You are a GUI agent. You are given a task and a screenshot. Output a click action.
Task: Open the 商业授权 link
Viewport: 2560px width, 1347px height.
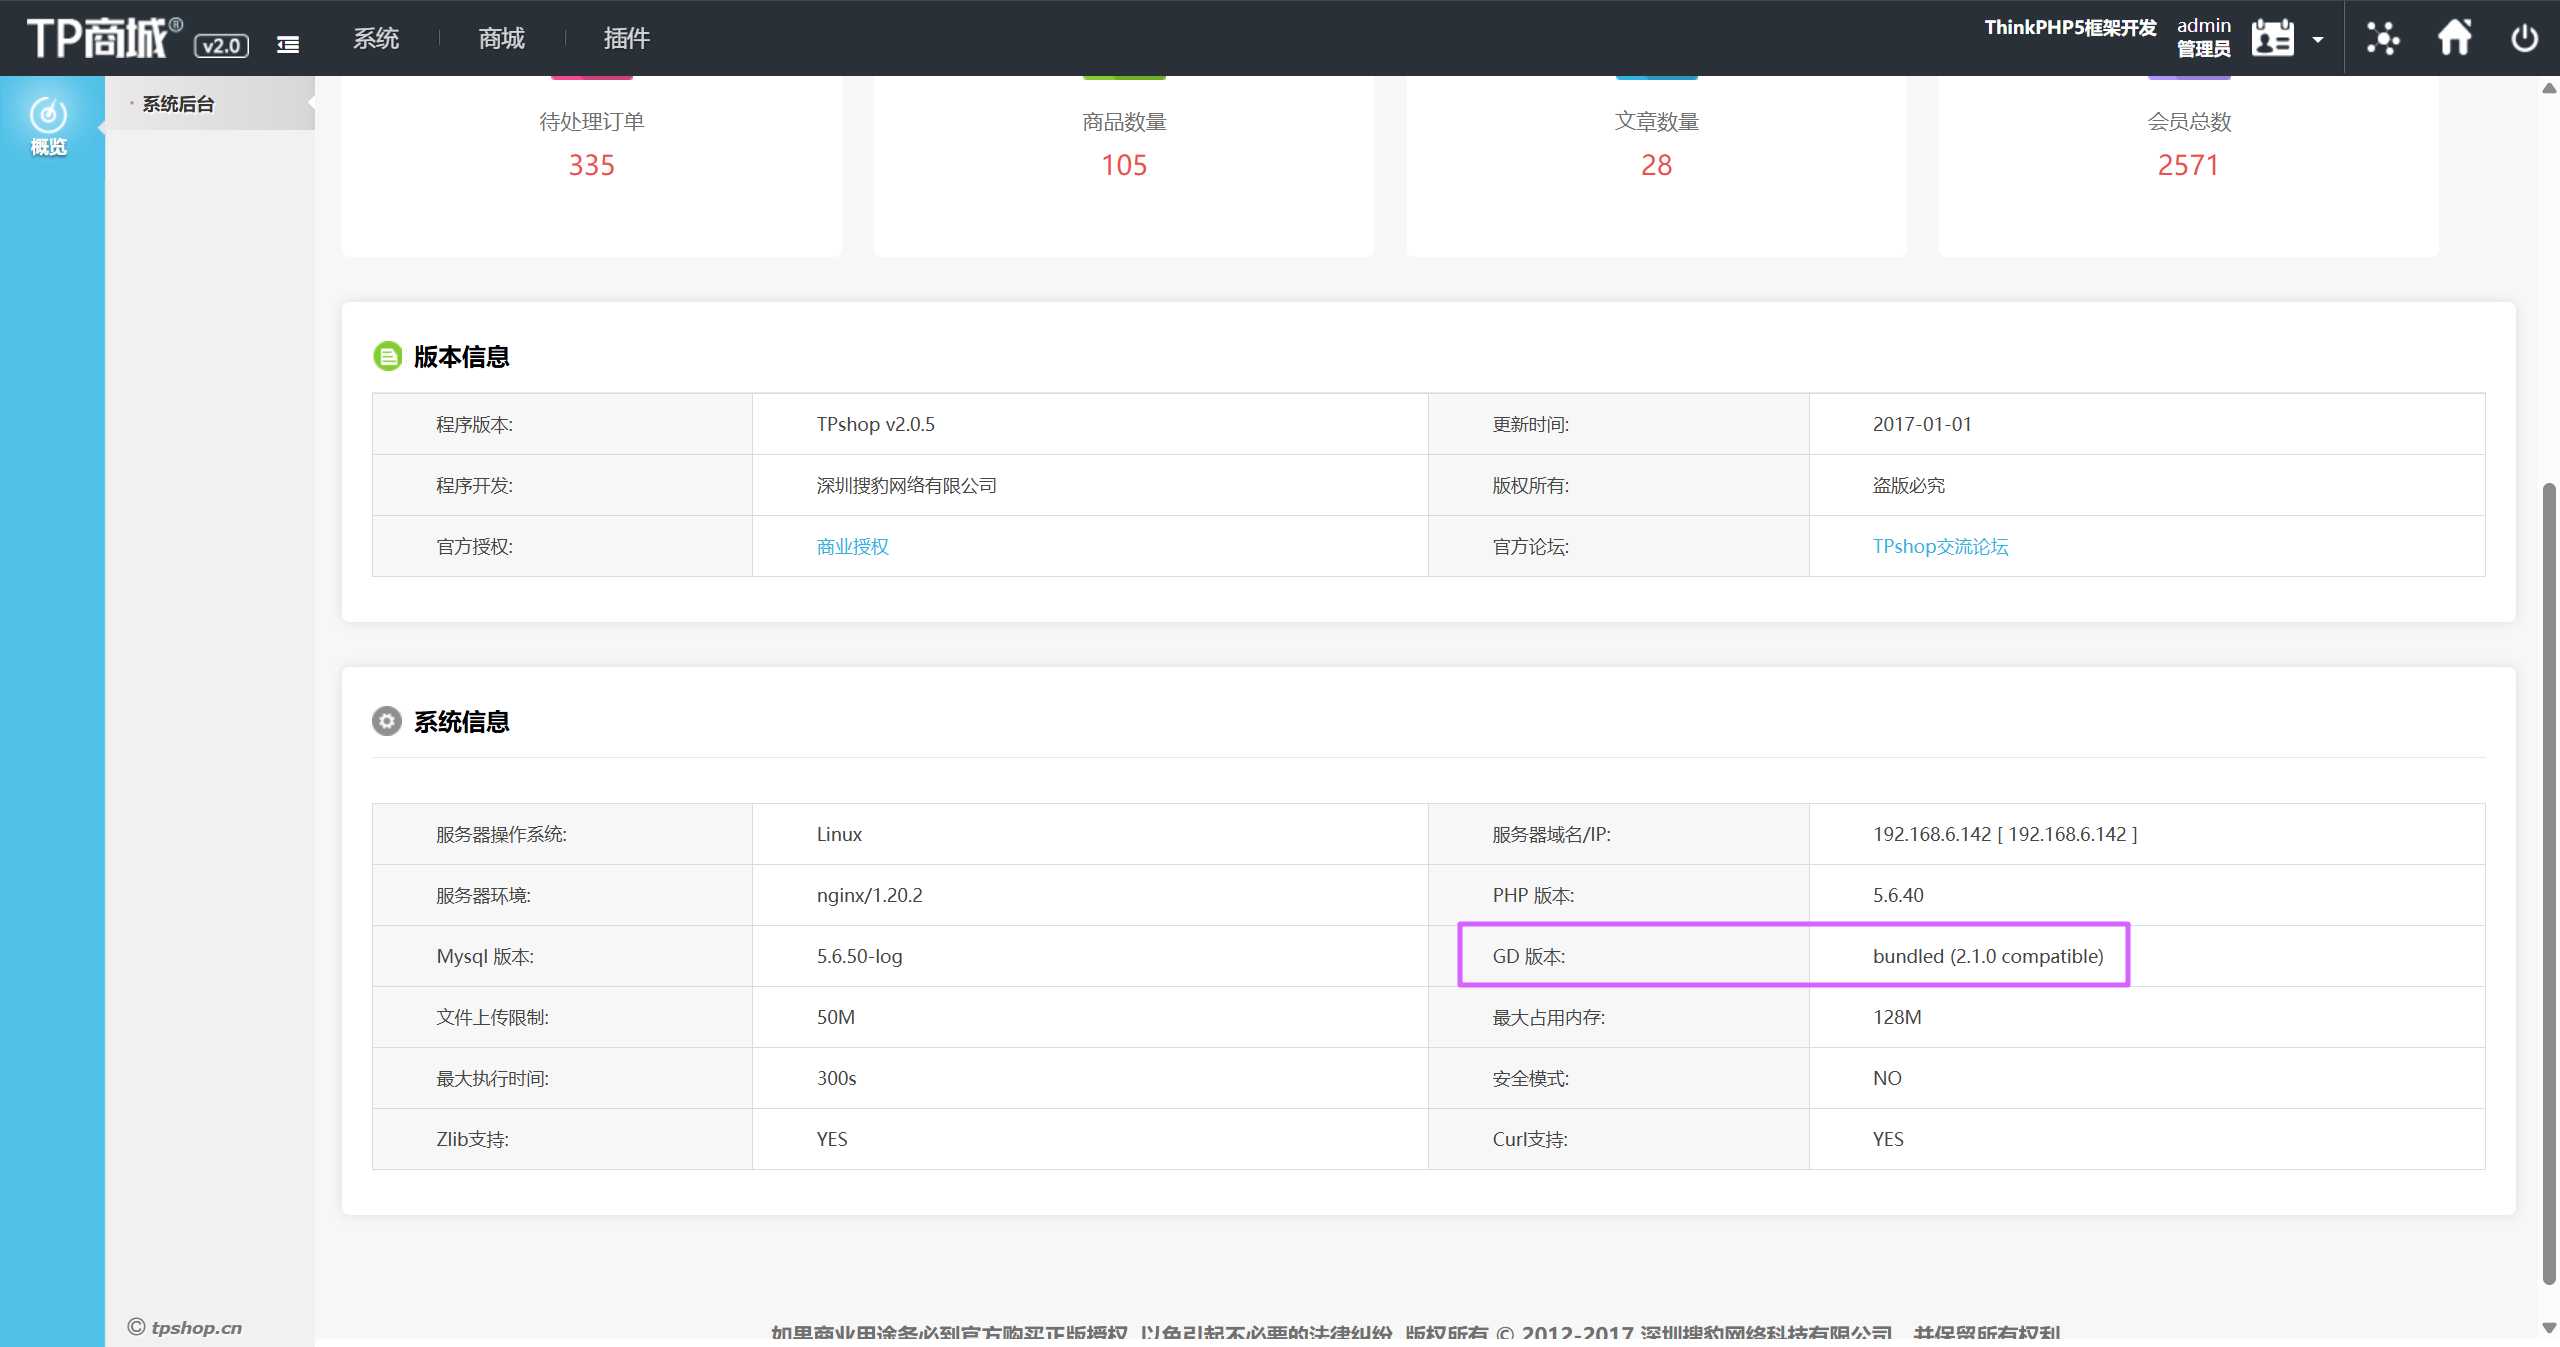853,546
